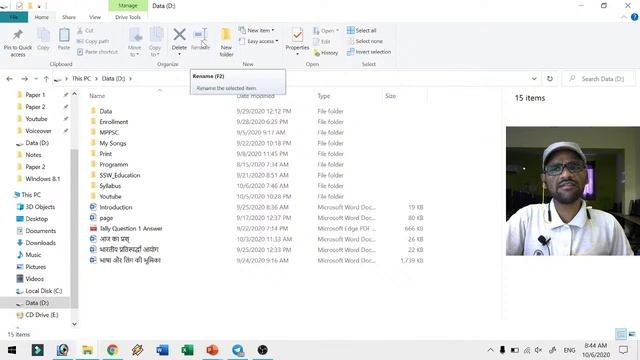This screenshot has height=360, width=640.
Task: Open the New item dropdown
Action: pyautogui.click(x=257, y=31)
